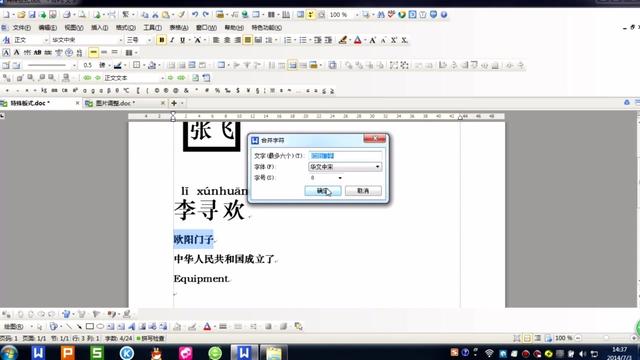Open the line style dropdown
640x360 pixels.
[x=74, y=65]
